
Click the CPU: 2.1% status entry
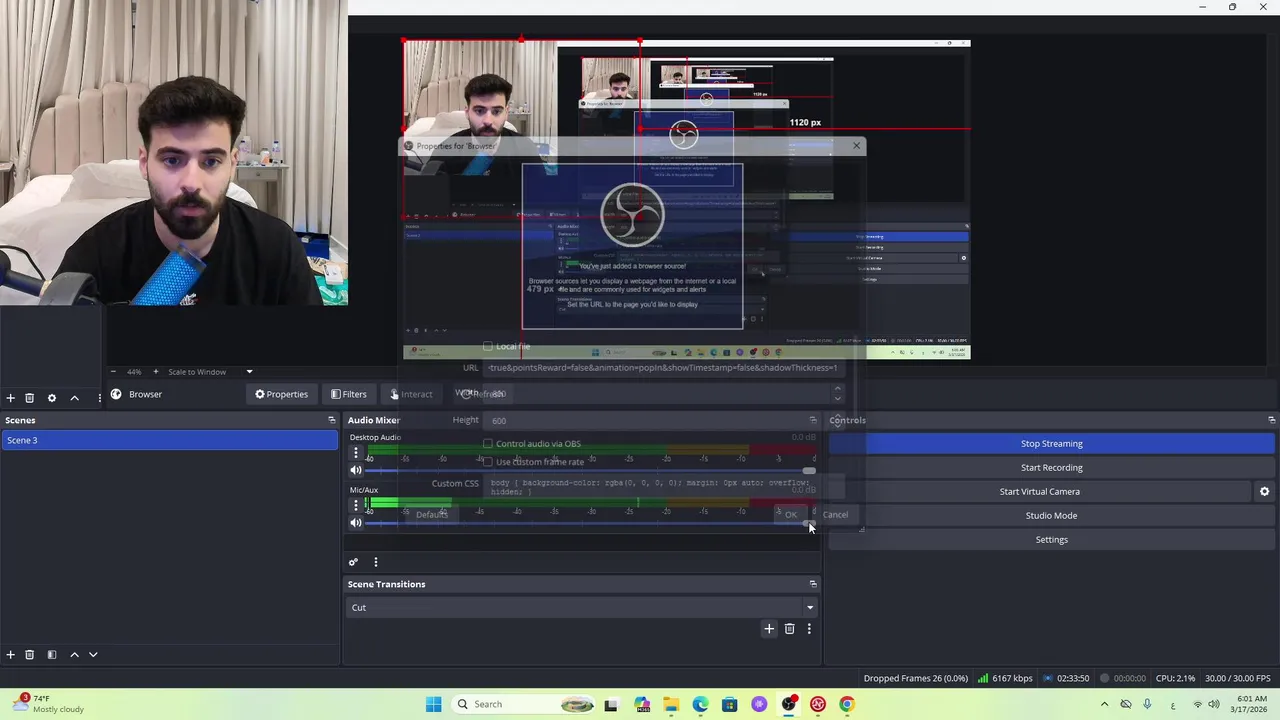[x=1176, y=678]
